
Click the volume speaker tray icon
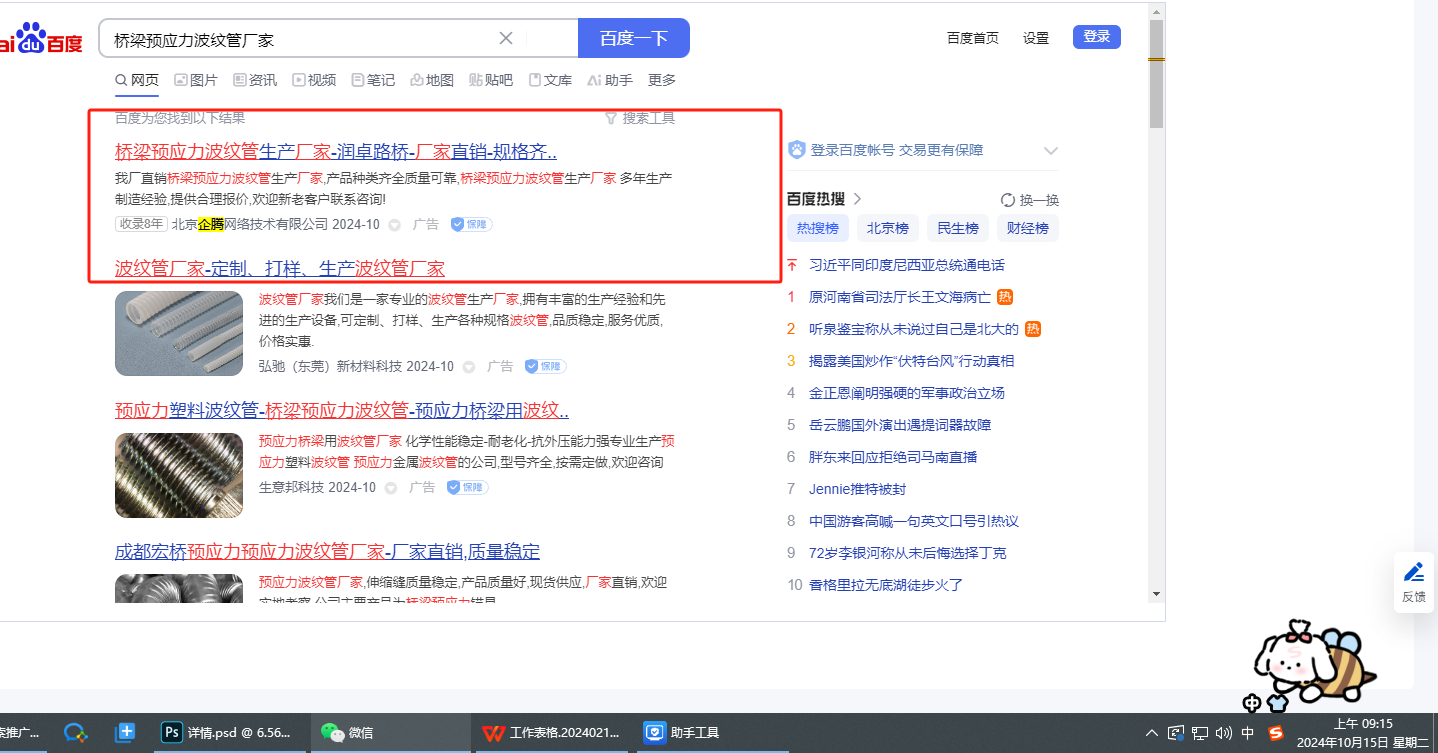1223,733
